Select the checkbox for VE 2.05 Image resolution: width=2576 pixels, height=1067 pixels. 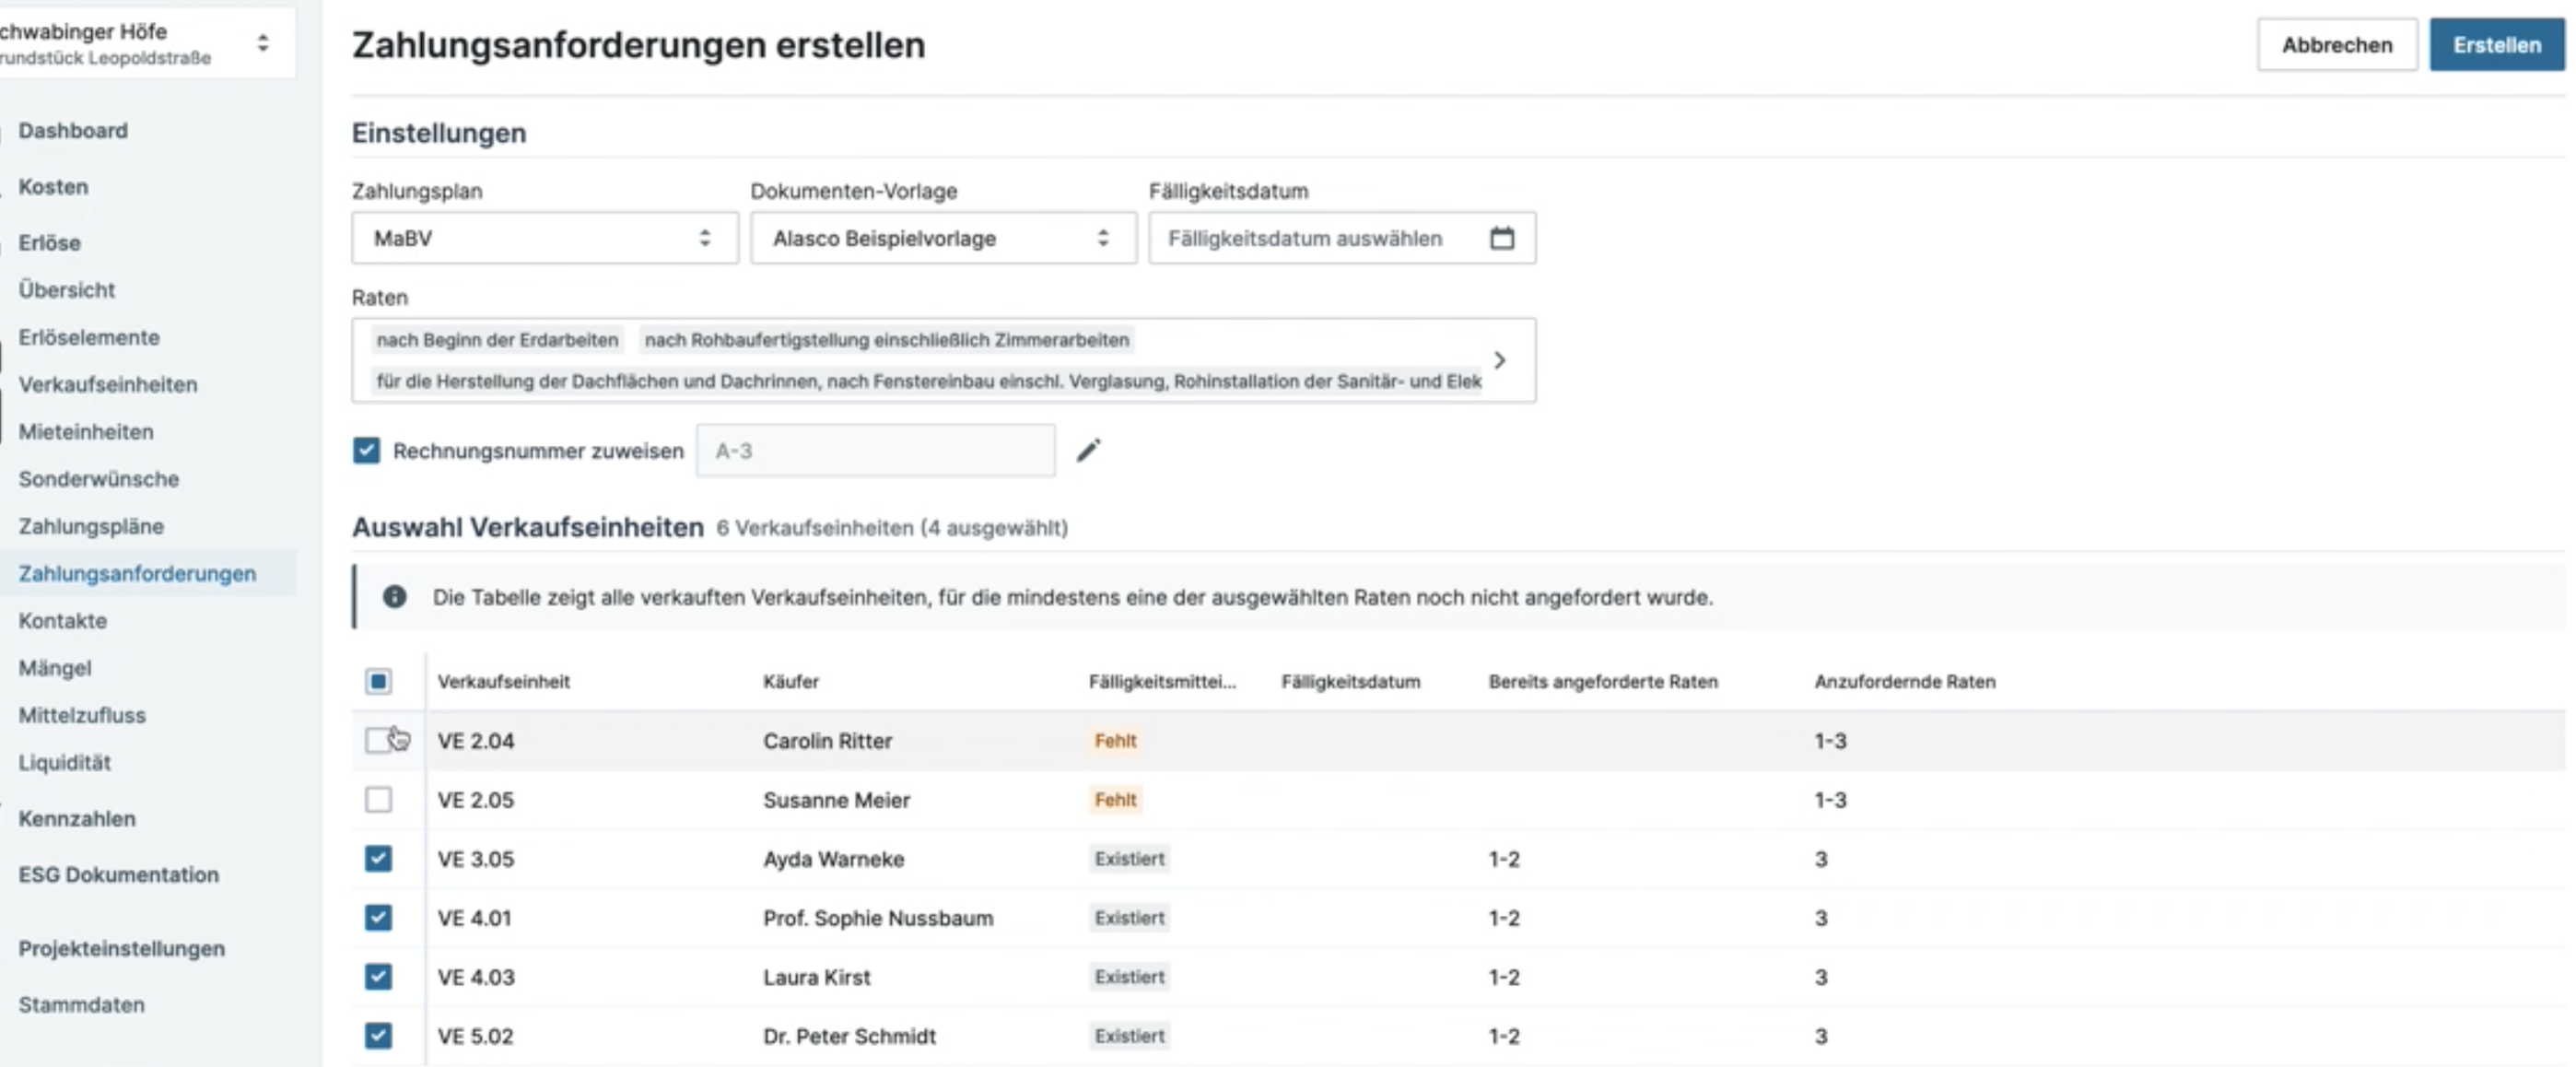(378, 800)
